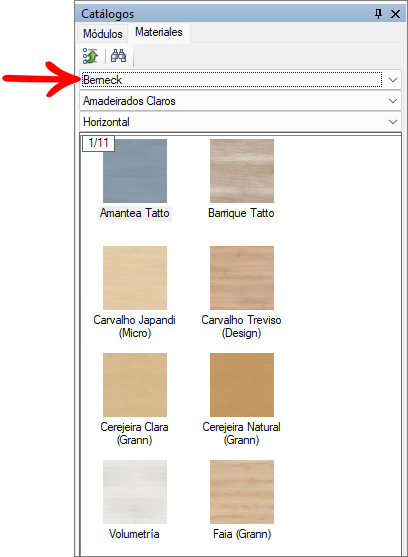Screen dimensions: 408x557
Task: Switch to the Módulos tab
Action: coord(103,34)
